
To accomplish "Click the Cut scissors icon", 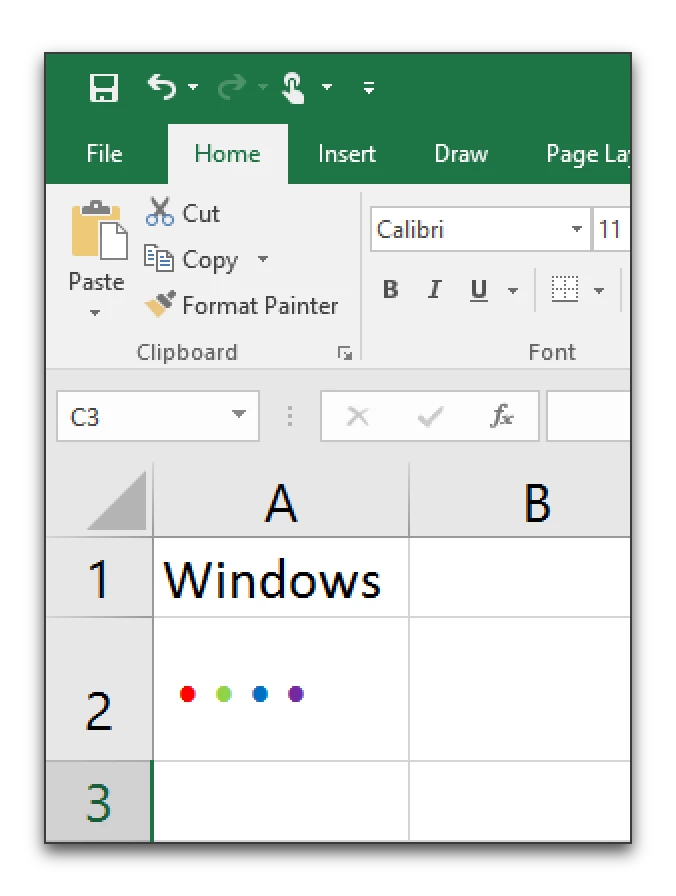I will point(159,211).
